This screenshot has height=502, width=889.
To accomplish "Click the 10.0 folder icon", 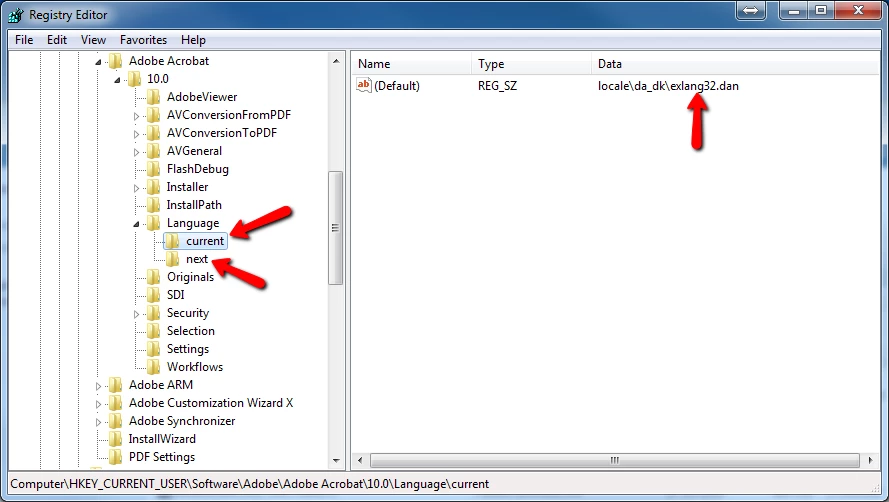I will (x=134, y=79).
